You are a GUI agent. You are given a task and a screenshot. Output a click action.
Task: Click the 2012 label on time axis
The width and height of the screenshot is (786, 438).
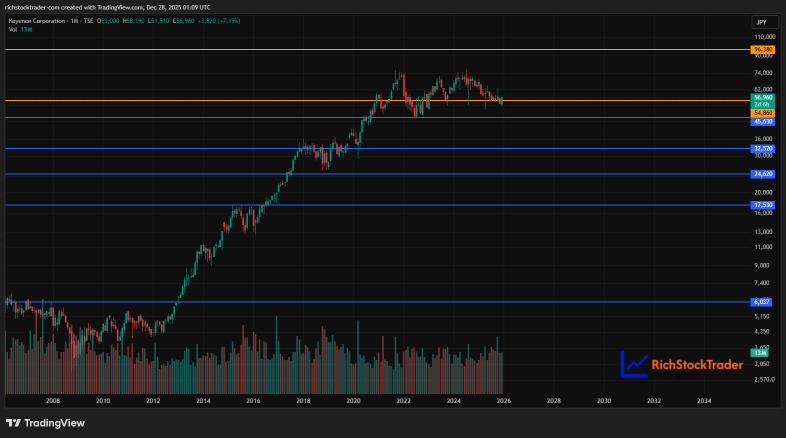click(153, 401)
